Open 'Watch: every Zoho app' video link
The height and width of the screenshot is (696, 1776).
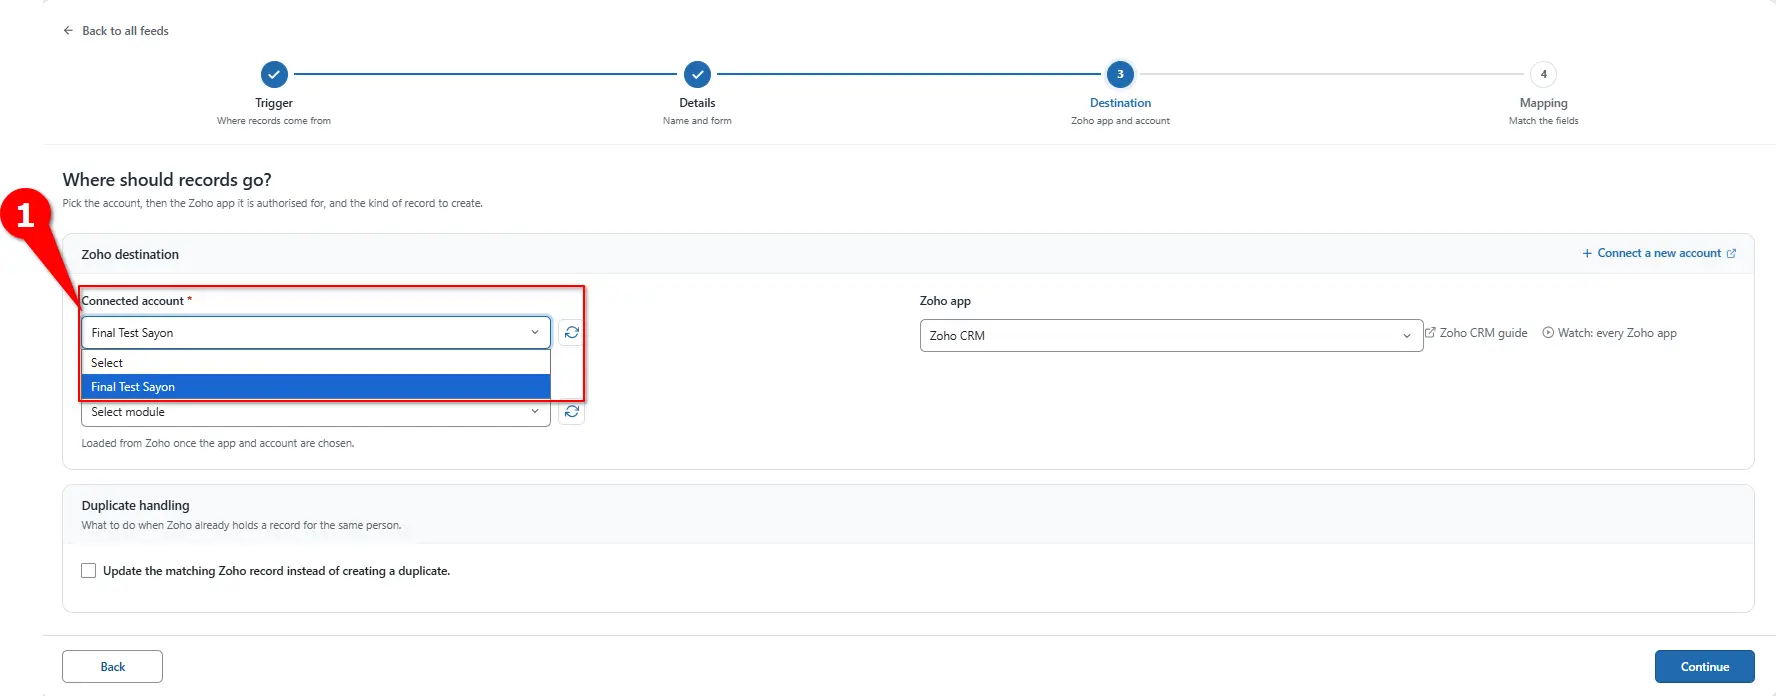click(1609, 333)
